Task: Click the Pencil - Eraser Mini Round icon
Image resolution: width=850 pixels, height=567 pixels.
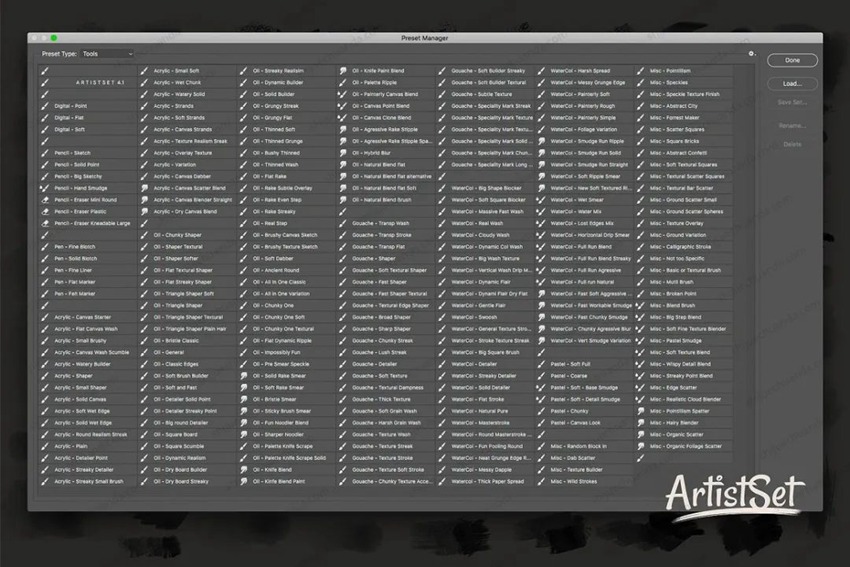Action: coord(45,200)
